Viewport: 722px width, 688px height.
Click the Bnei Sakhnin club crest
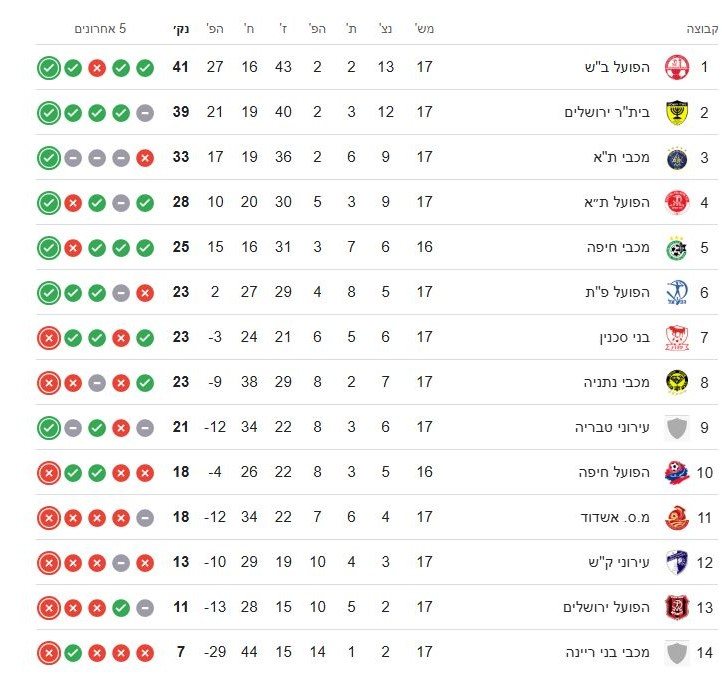click(677, 338)
